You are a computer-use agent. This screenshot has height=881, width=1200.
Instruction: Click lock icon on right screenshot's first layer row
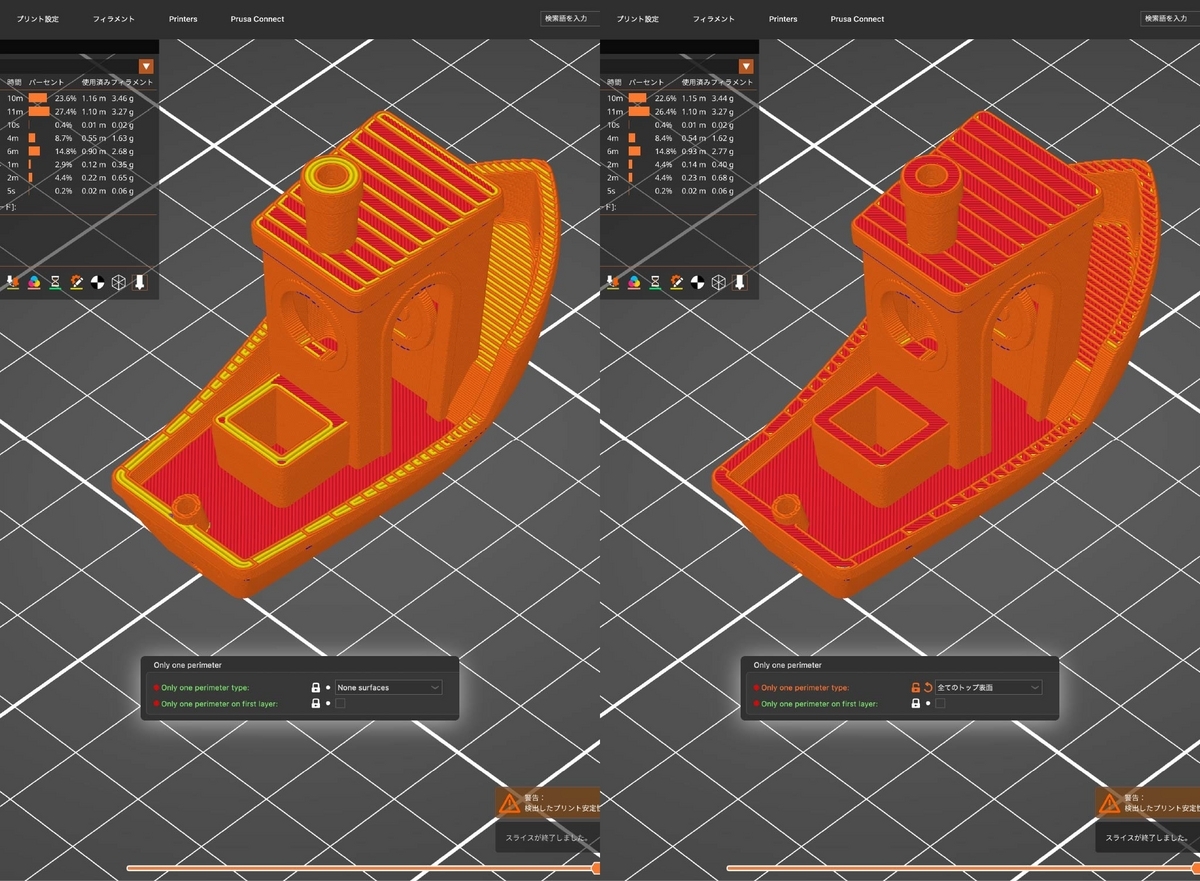(x=915, y=704)
